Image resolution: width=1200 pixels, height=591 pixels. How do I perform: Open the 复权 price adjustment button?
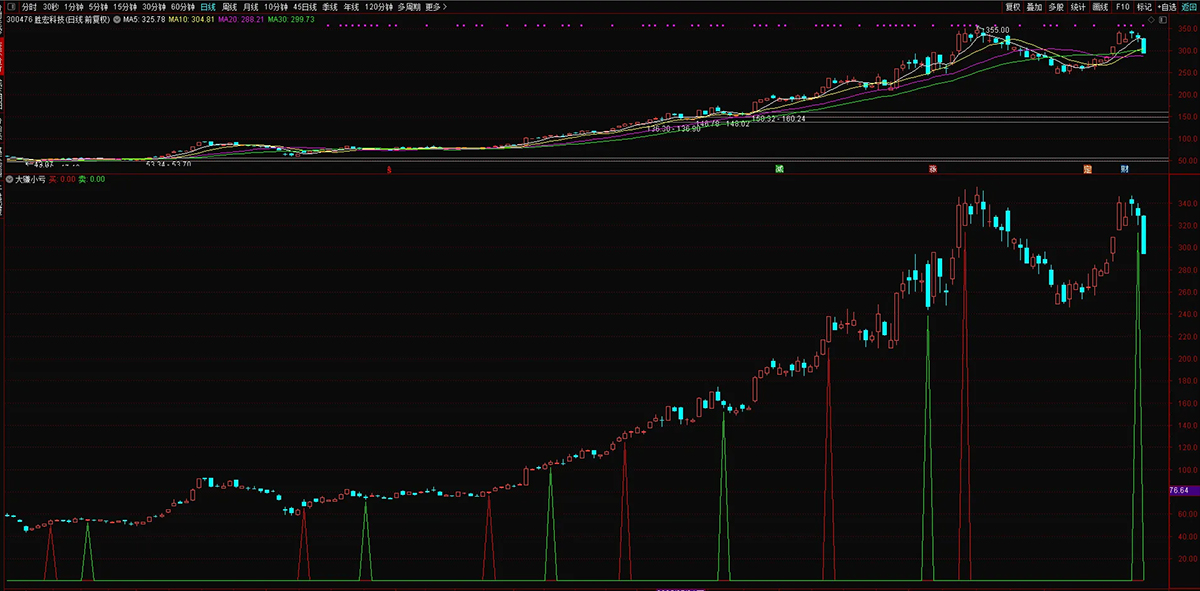tap(1013, 6)
